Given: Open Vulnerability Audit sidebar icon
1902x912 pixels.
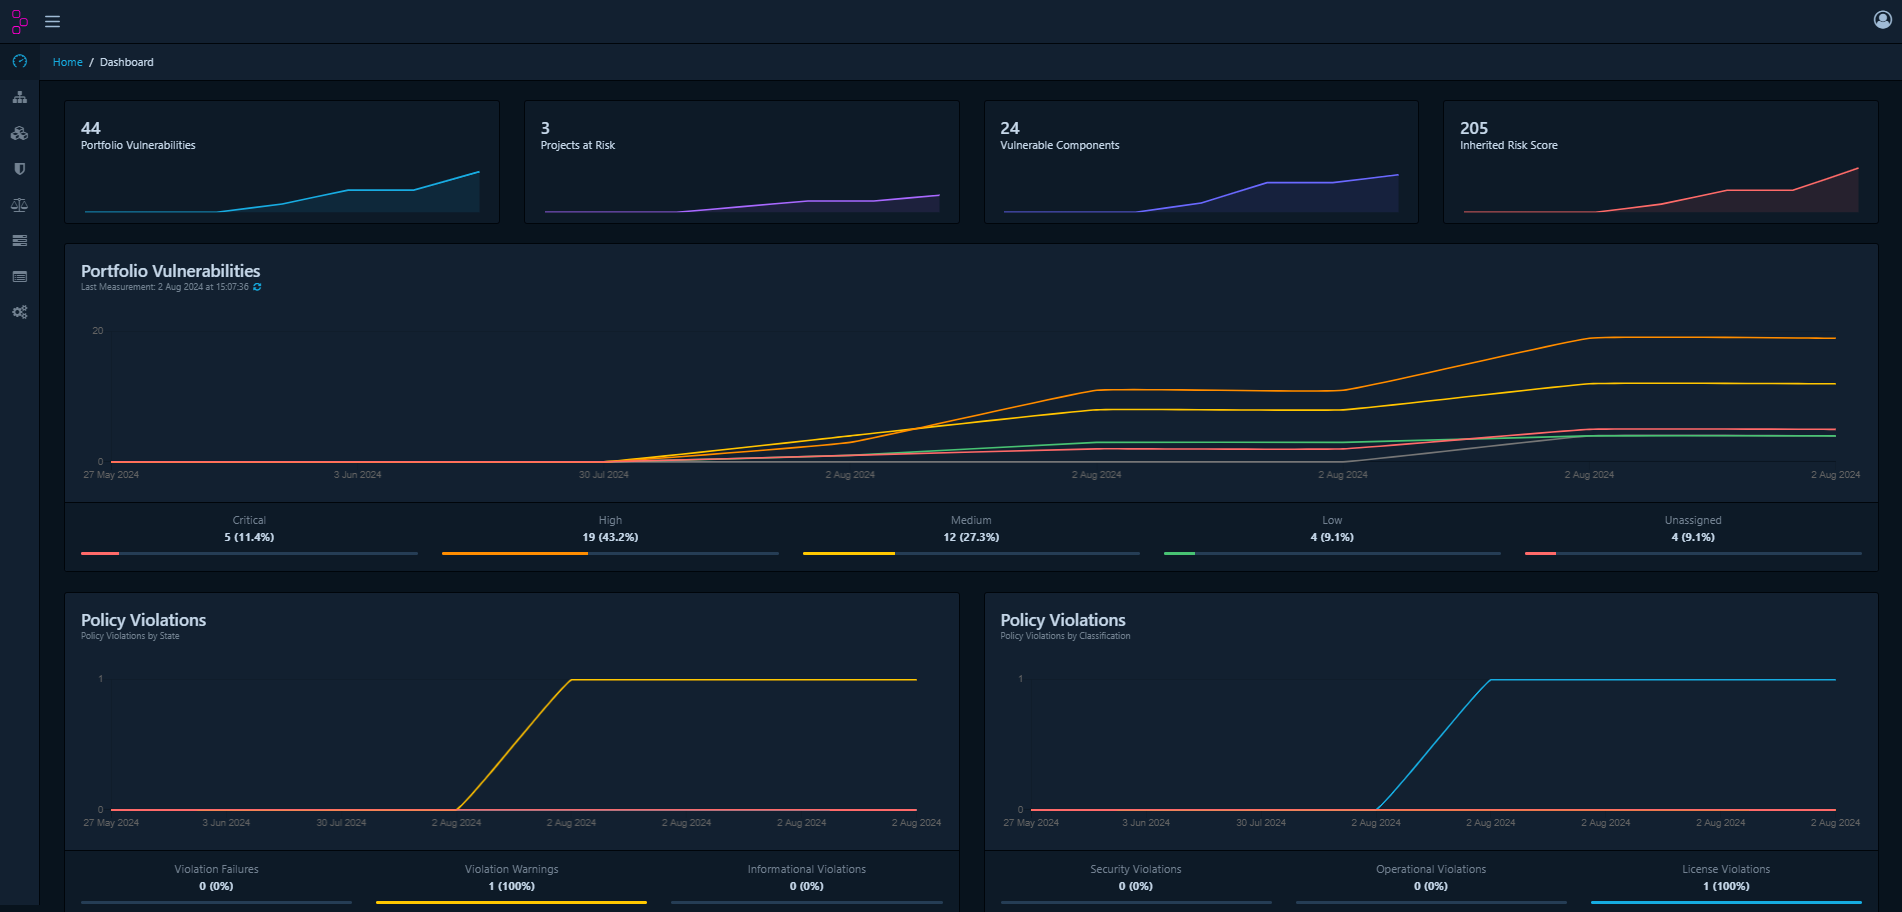Looking at the screenshot, I should 19,241.
